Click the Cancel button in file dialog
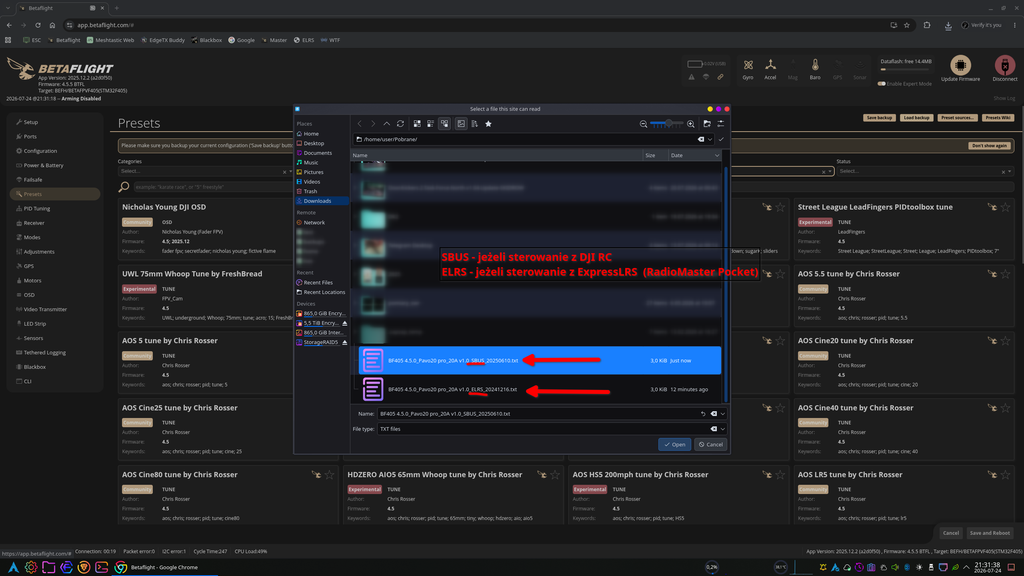 tap(711, 445)
